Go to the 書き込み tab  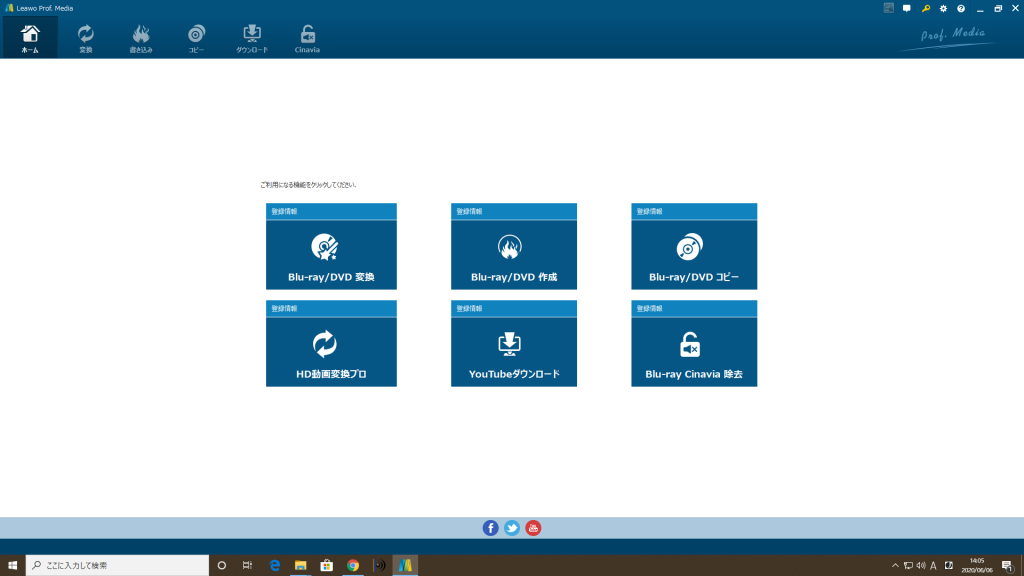click(x=141, y=38)
